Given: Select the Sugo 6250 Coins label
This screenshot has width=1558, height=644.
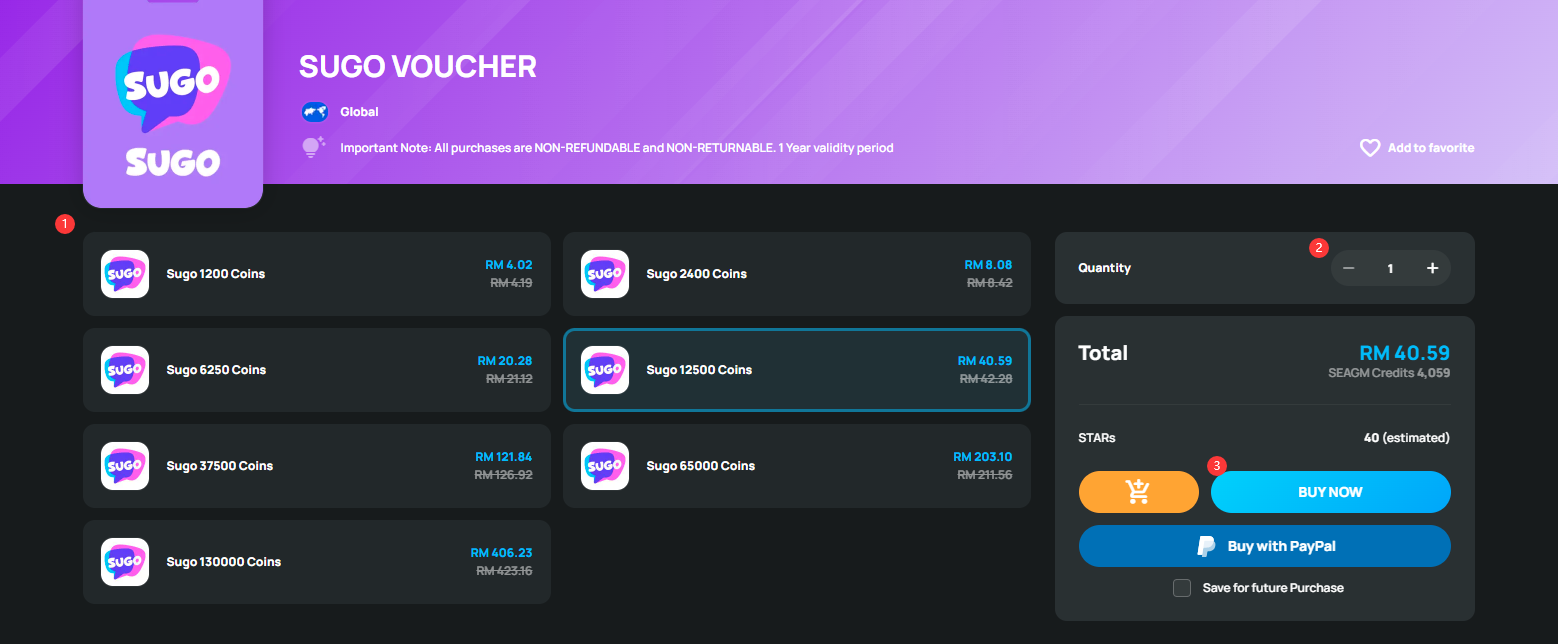Looking at the screenshot, I should tap(216, 370).
